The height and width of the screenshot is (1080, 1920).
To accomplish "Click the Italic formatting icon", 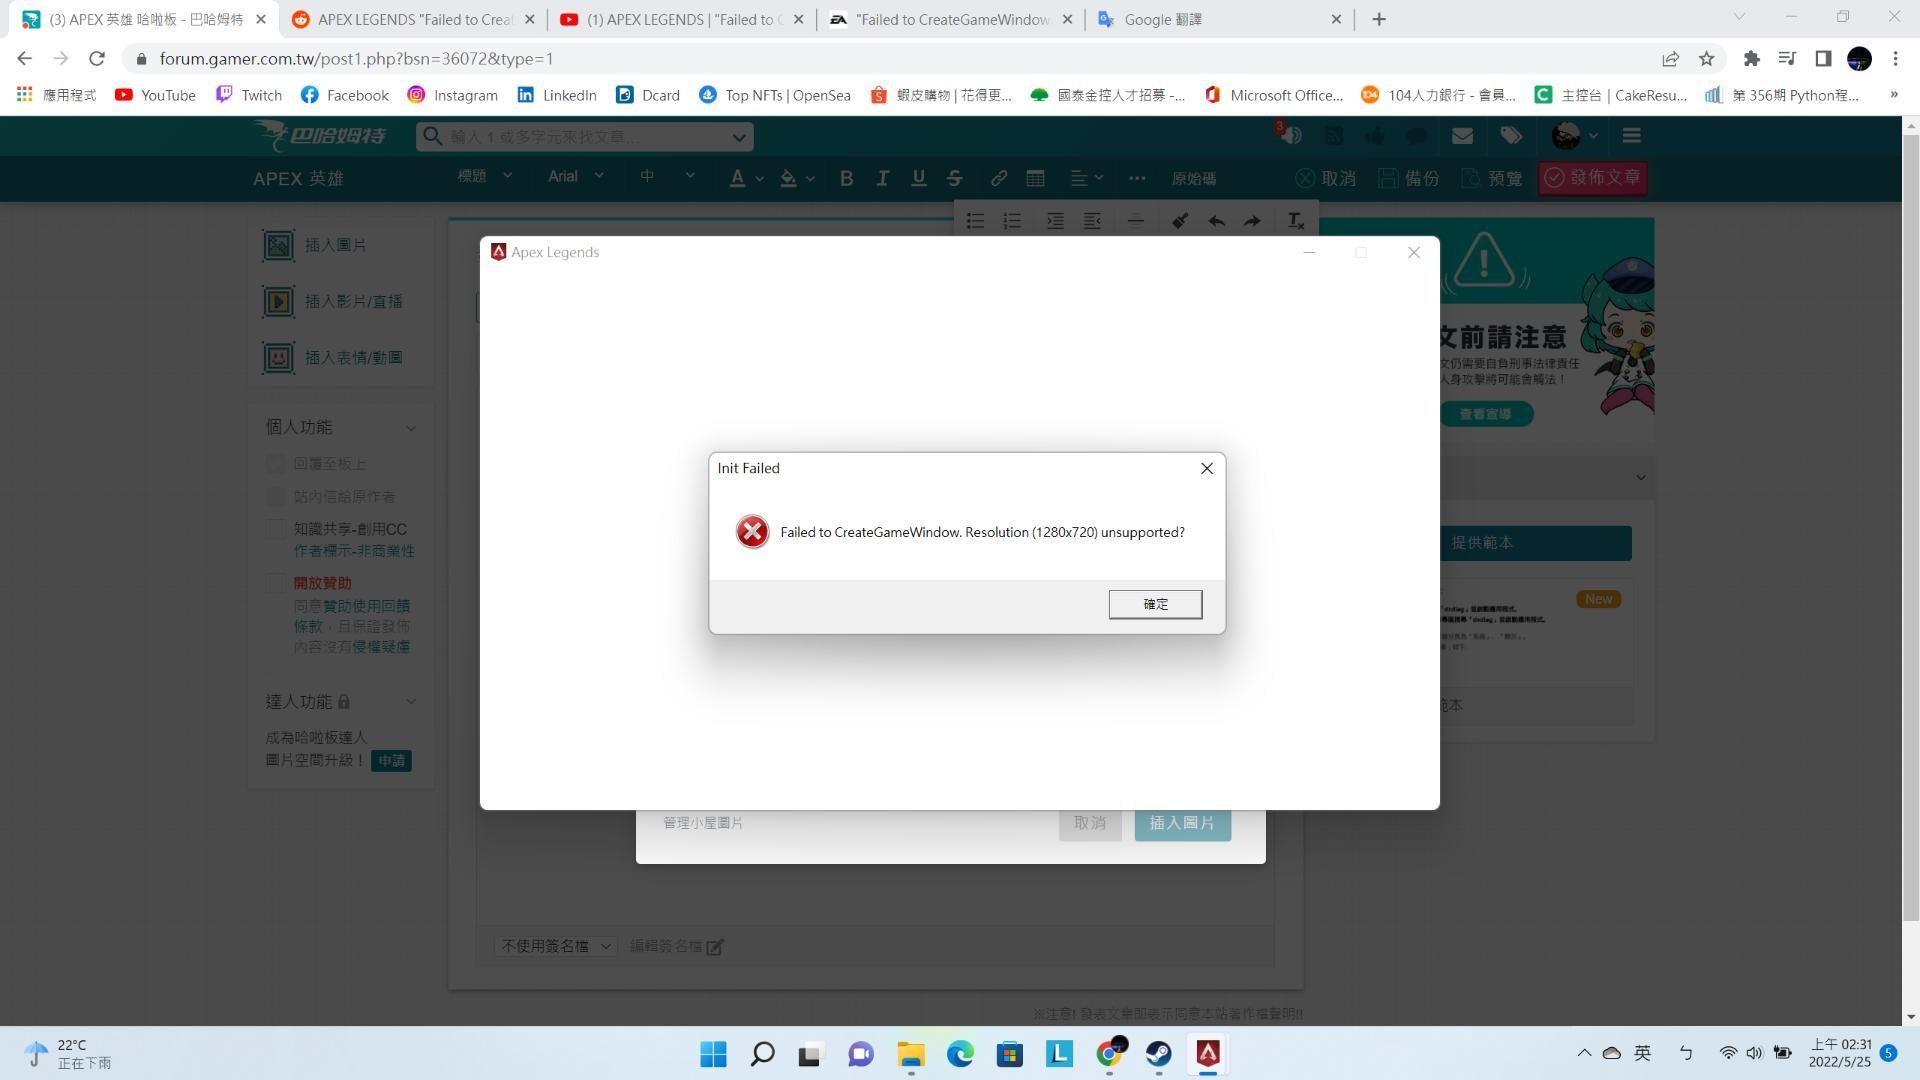I will [884, 178].
